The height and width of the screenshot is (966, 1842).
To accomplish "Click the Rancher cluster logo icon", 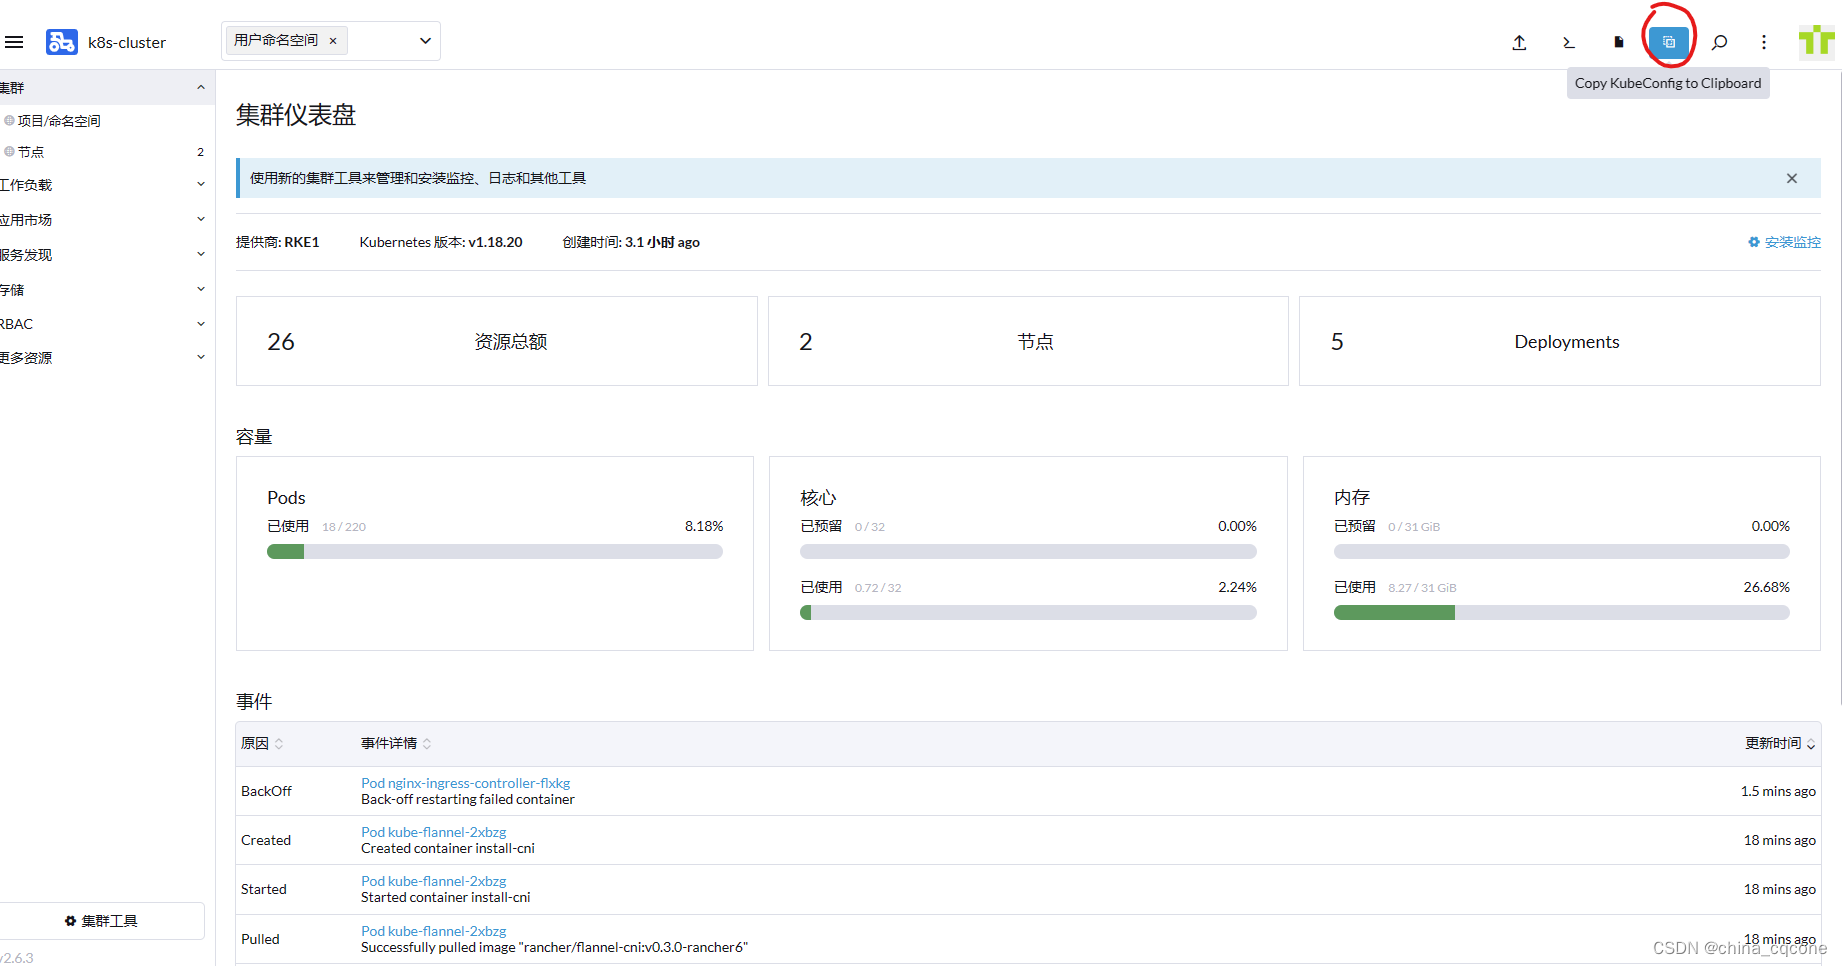I will [62, 42].
